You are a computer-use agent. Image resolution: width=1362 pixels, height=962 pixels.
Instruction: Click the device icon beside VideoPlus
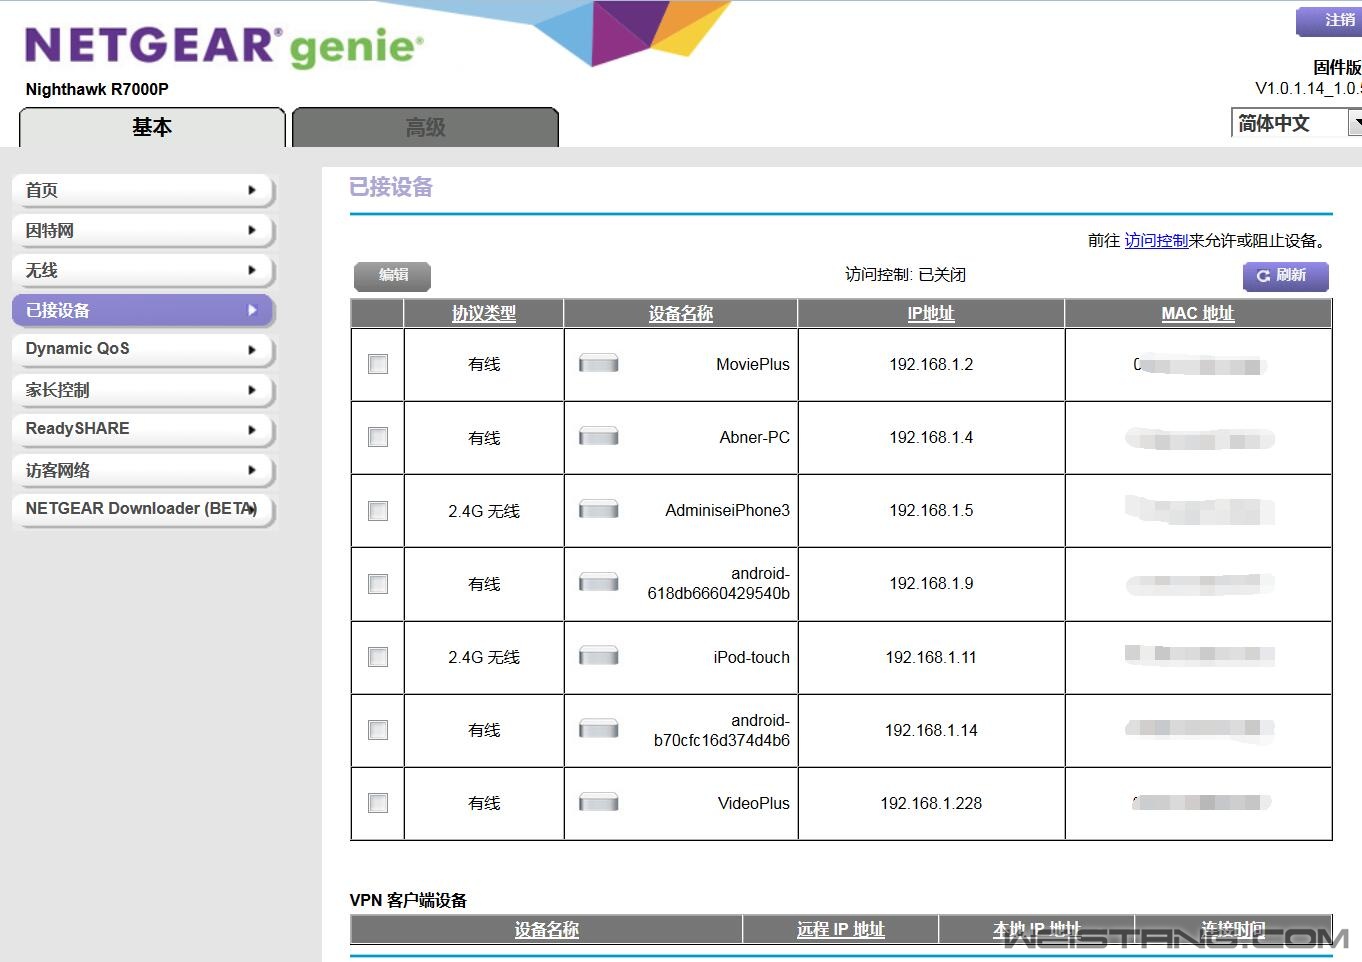(x=598, y=802)
